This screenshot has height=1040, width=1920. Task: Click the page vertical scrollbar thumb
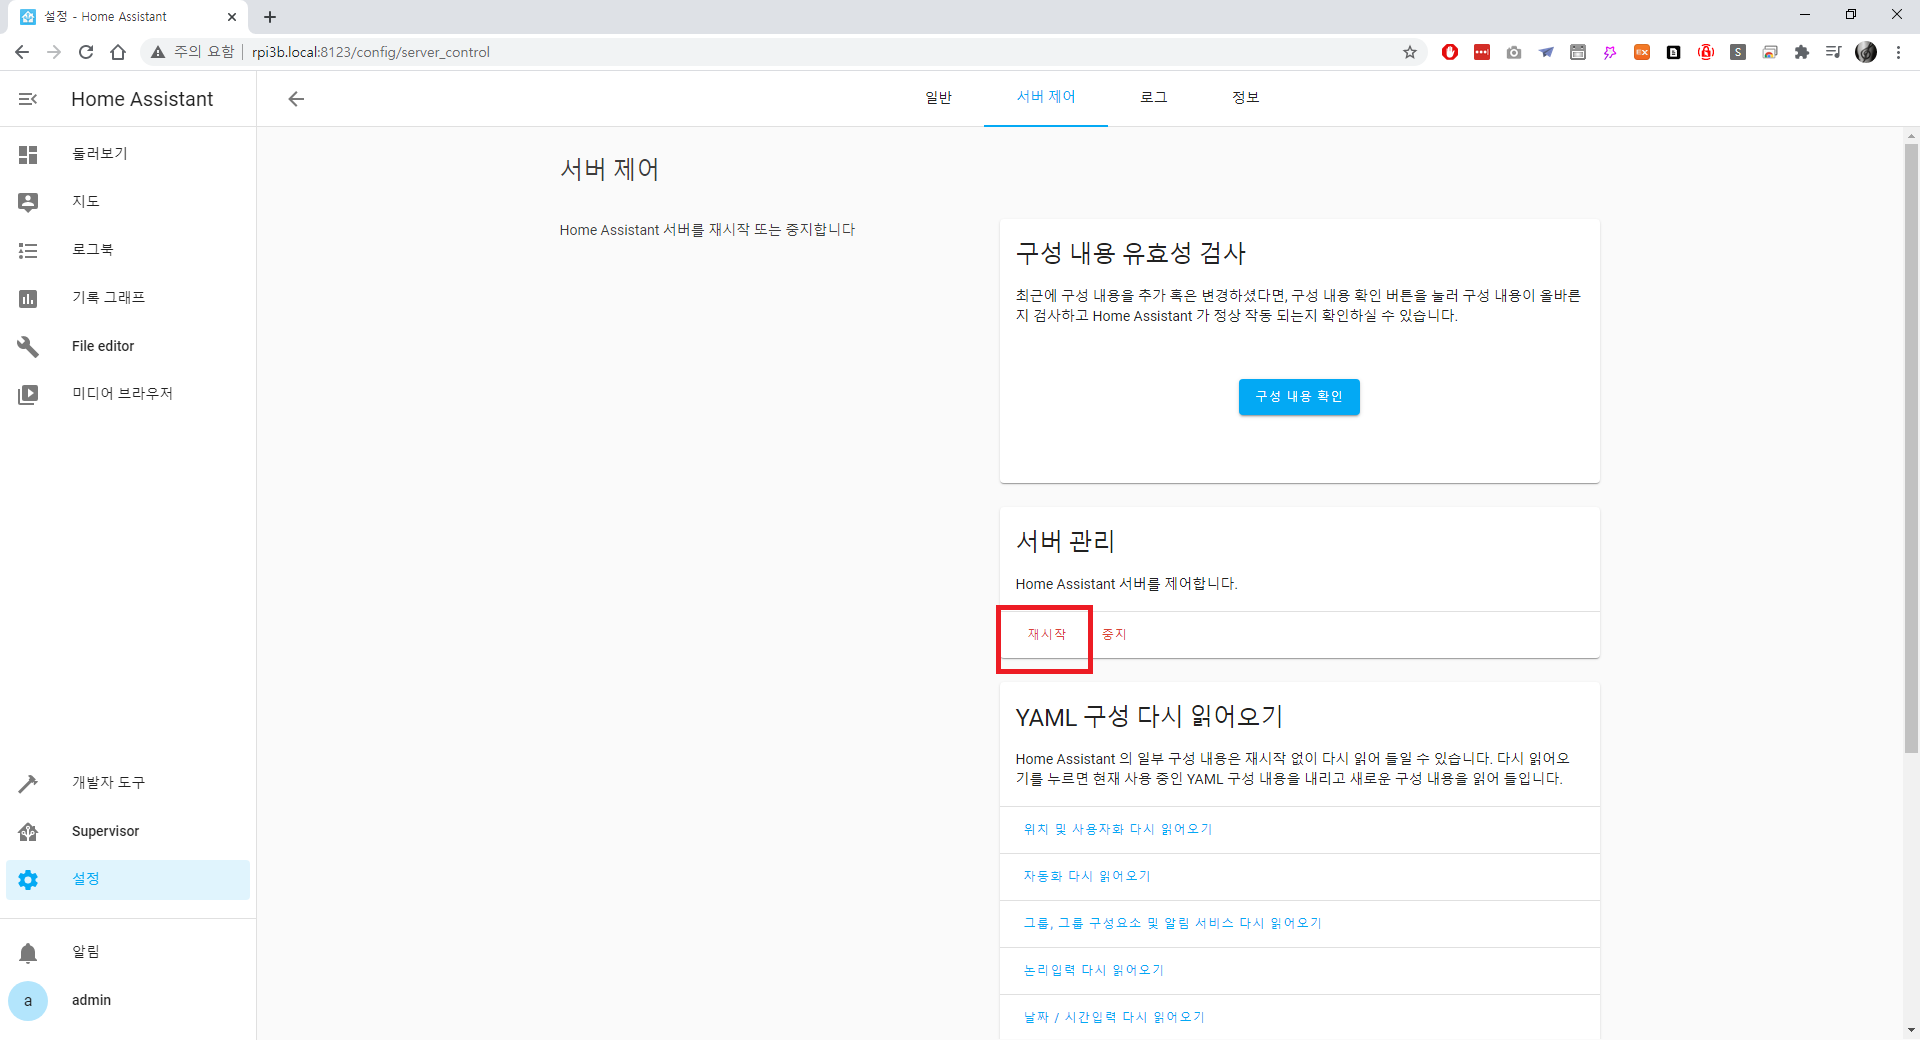coord(1911,448)
